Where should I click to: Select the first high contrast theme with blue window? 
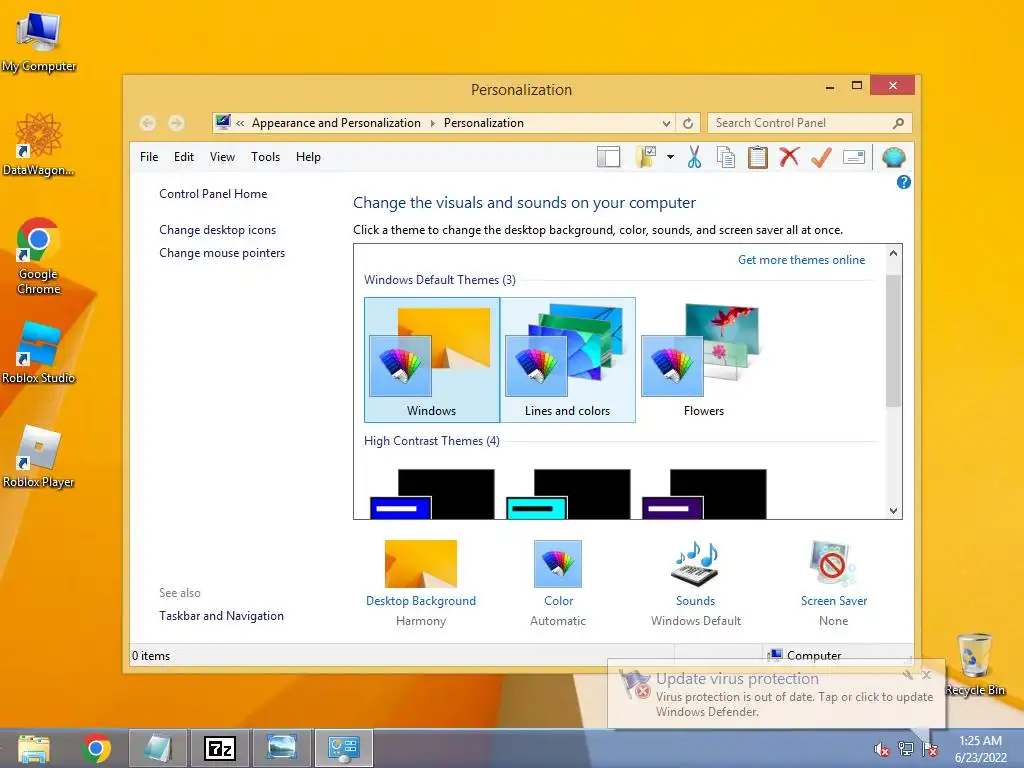point(432,494)
